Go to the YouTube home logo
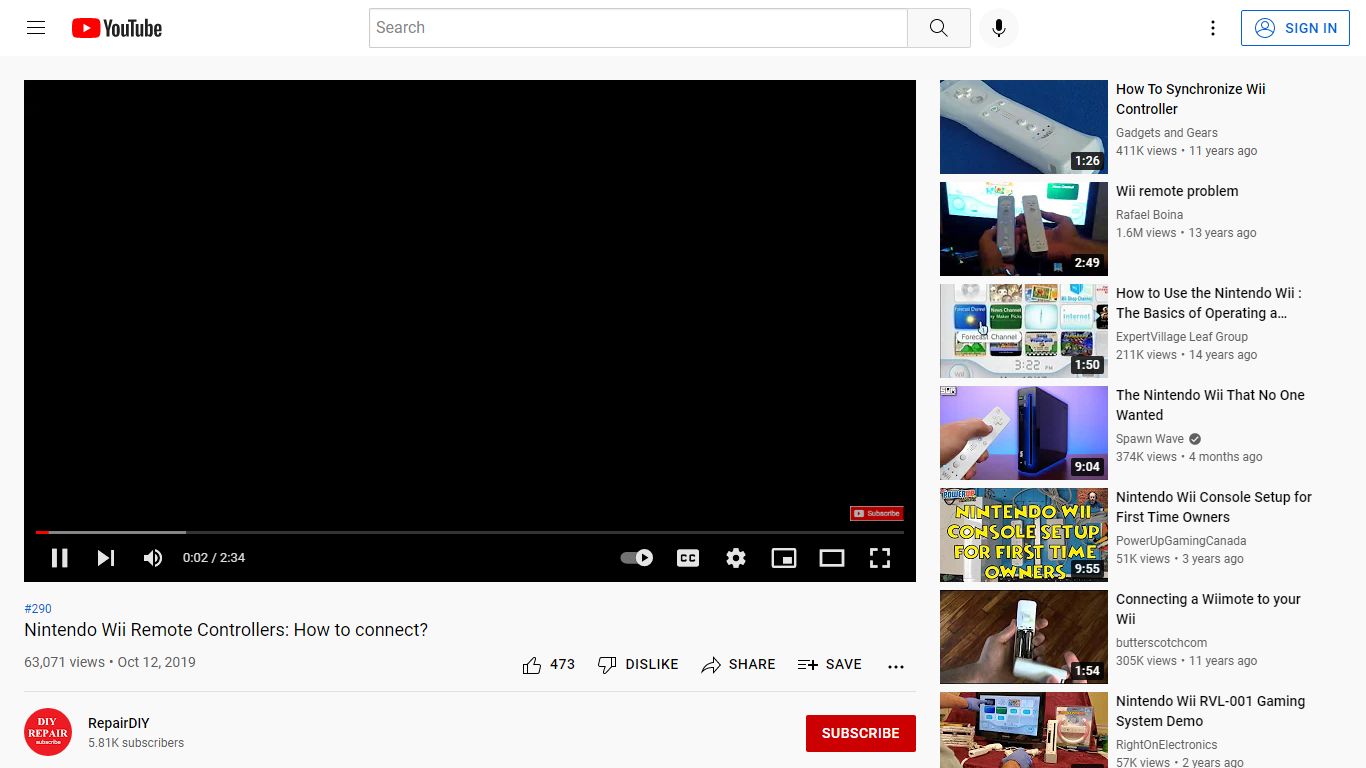The width and height of the screenshot is (1366, 768). pyautogui.click(x=117, y=28)
